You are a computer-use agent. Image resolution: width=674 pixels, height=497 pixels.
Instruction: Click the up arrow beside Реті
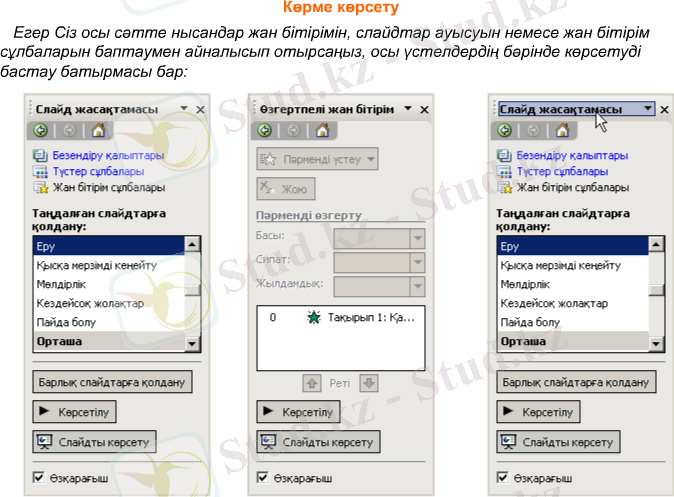point(312,383)
